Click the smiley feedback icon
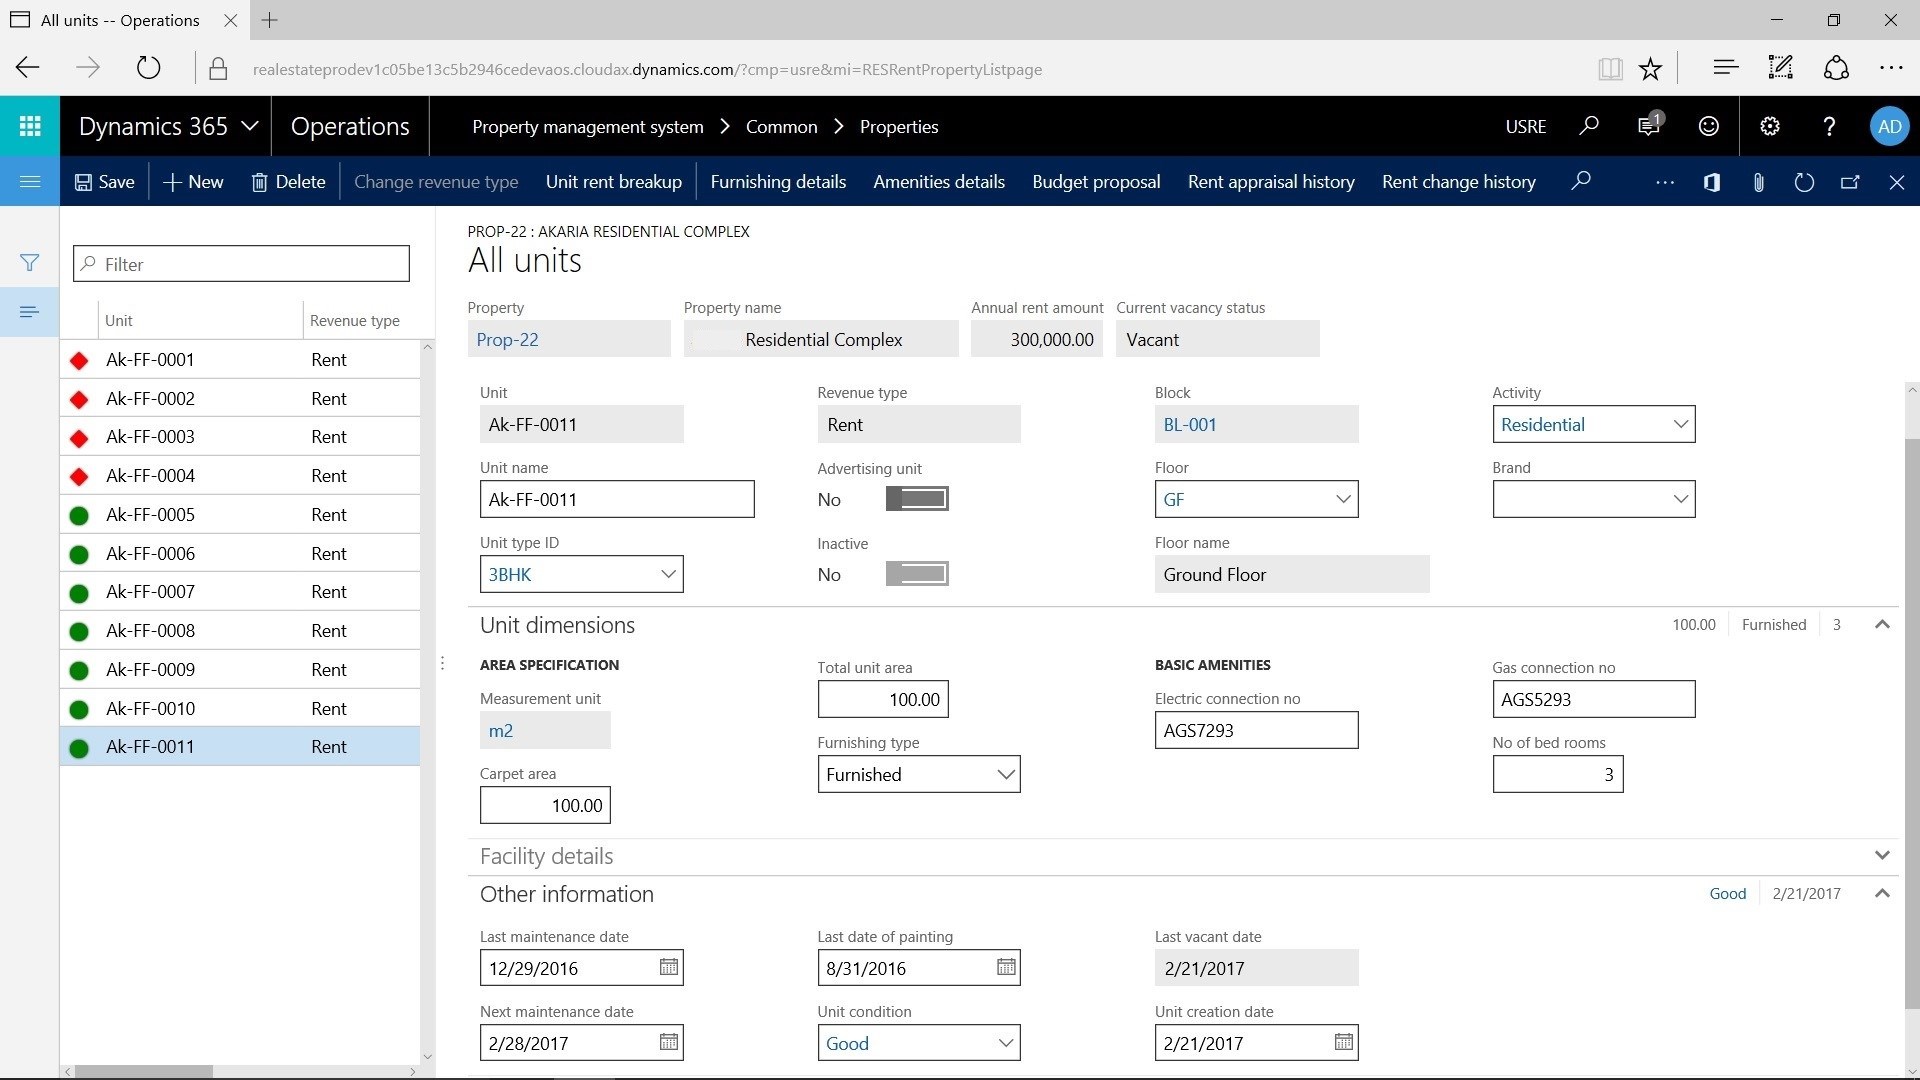 [1709, 126]
